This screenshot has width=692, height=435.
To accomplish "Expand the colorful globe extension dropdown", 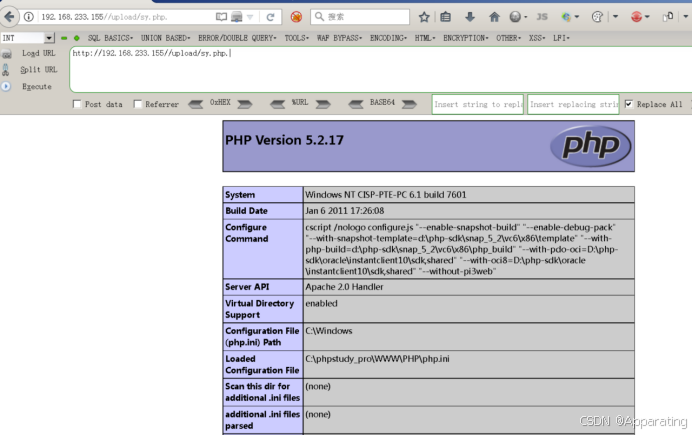I will click(576, 17).
